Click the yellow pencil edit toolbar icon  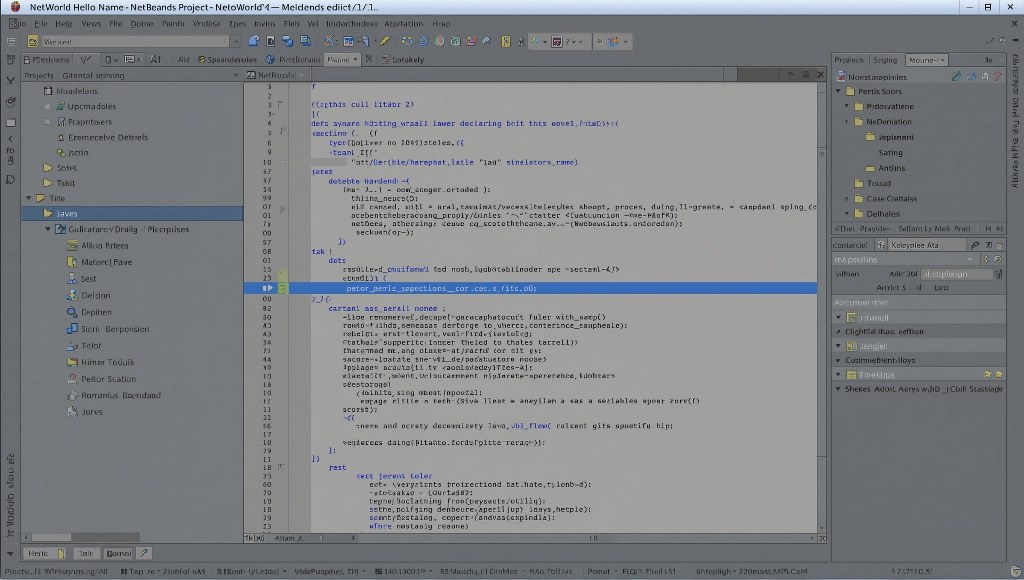[385, 41]
